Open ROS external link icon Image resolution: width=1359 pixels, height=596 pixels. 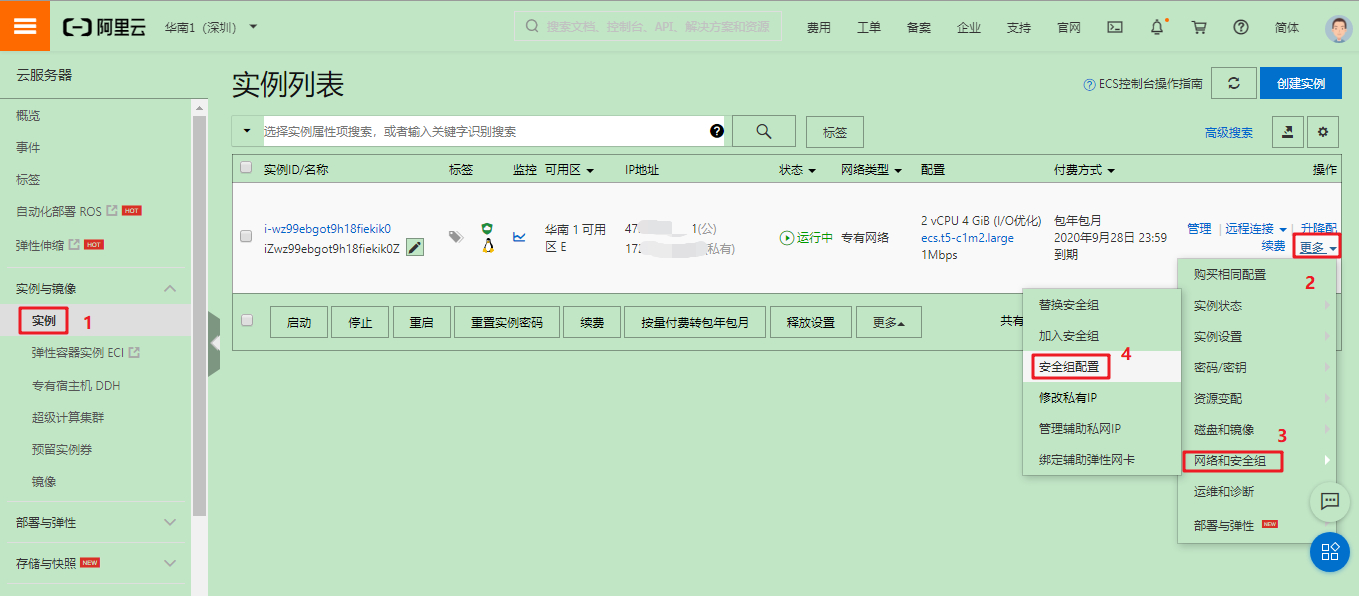(112, 211)
